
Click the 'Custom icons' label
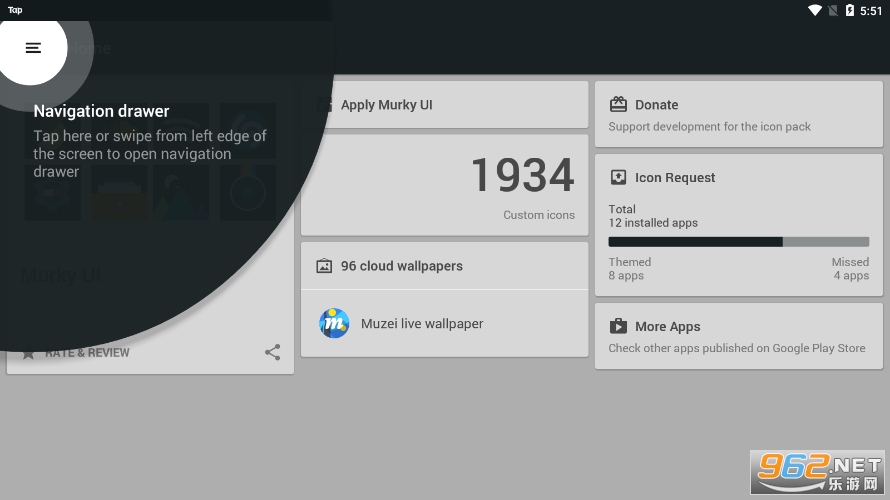pyautogui.click(x=539, y=215)
